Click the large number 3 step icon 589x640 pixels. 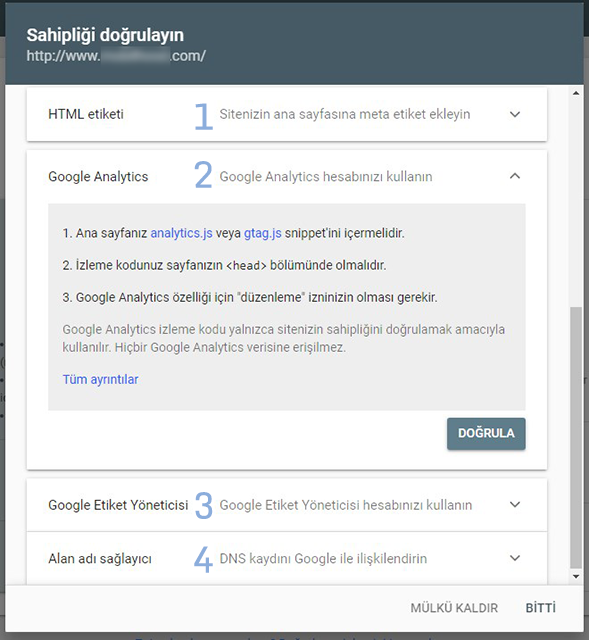click(x=204, y=505)
